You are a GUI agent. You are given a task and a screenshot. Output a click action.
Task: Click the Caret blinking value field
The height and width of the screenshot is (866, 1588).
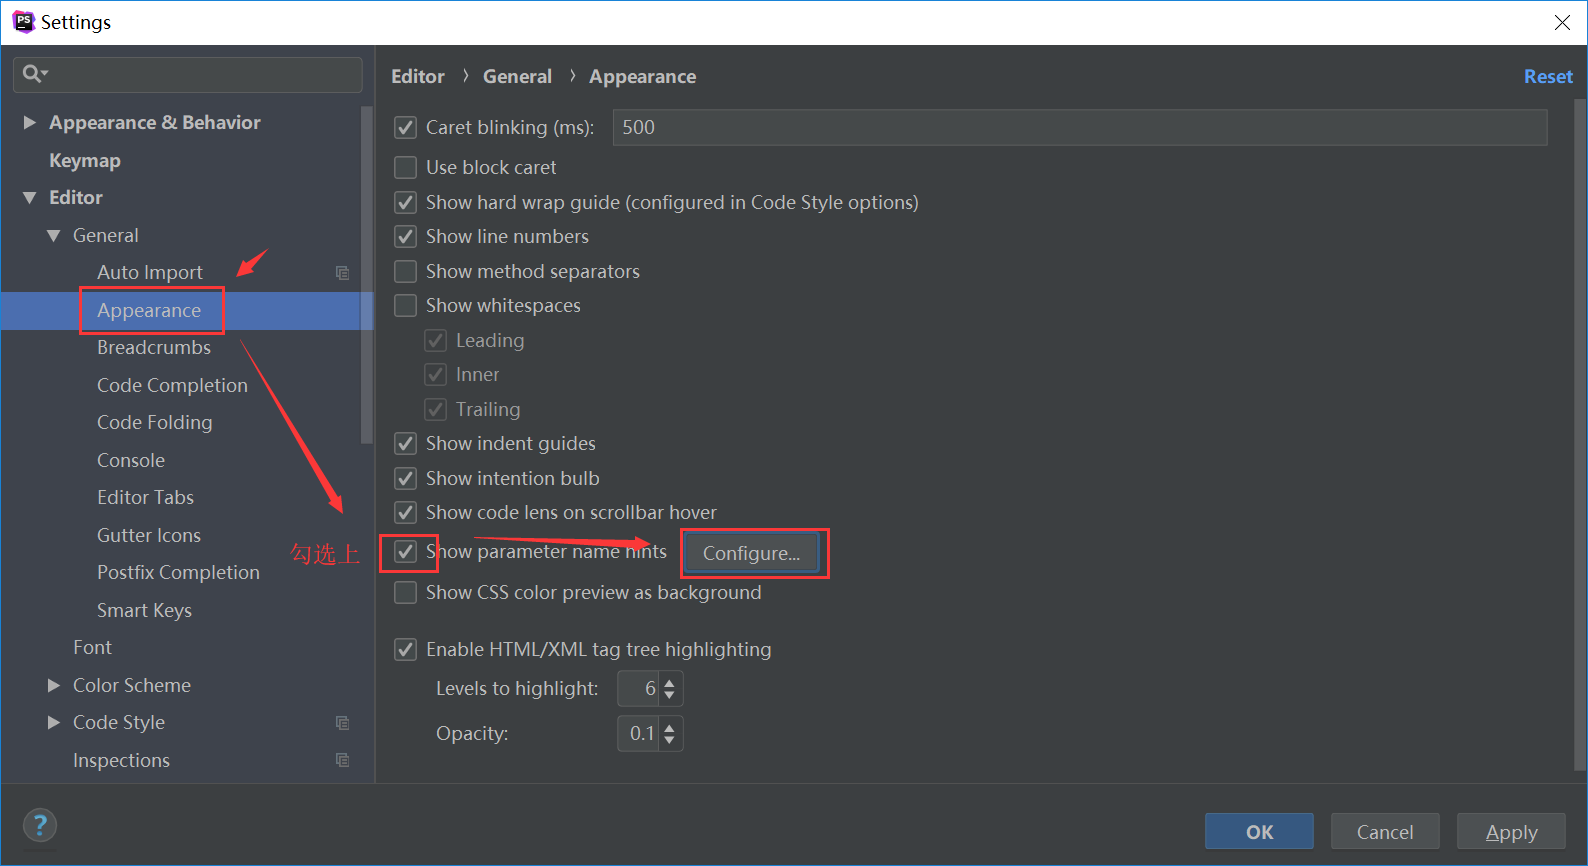(x=1079, y=128)
